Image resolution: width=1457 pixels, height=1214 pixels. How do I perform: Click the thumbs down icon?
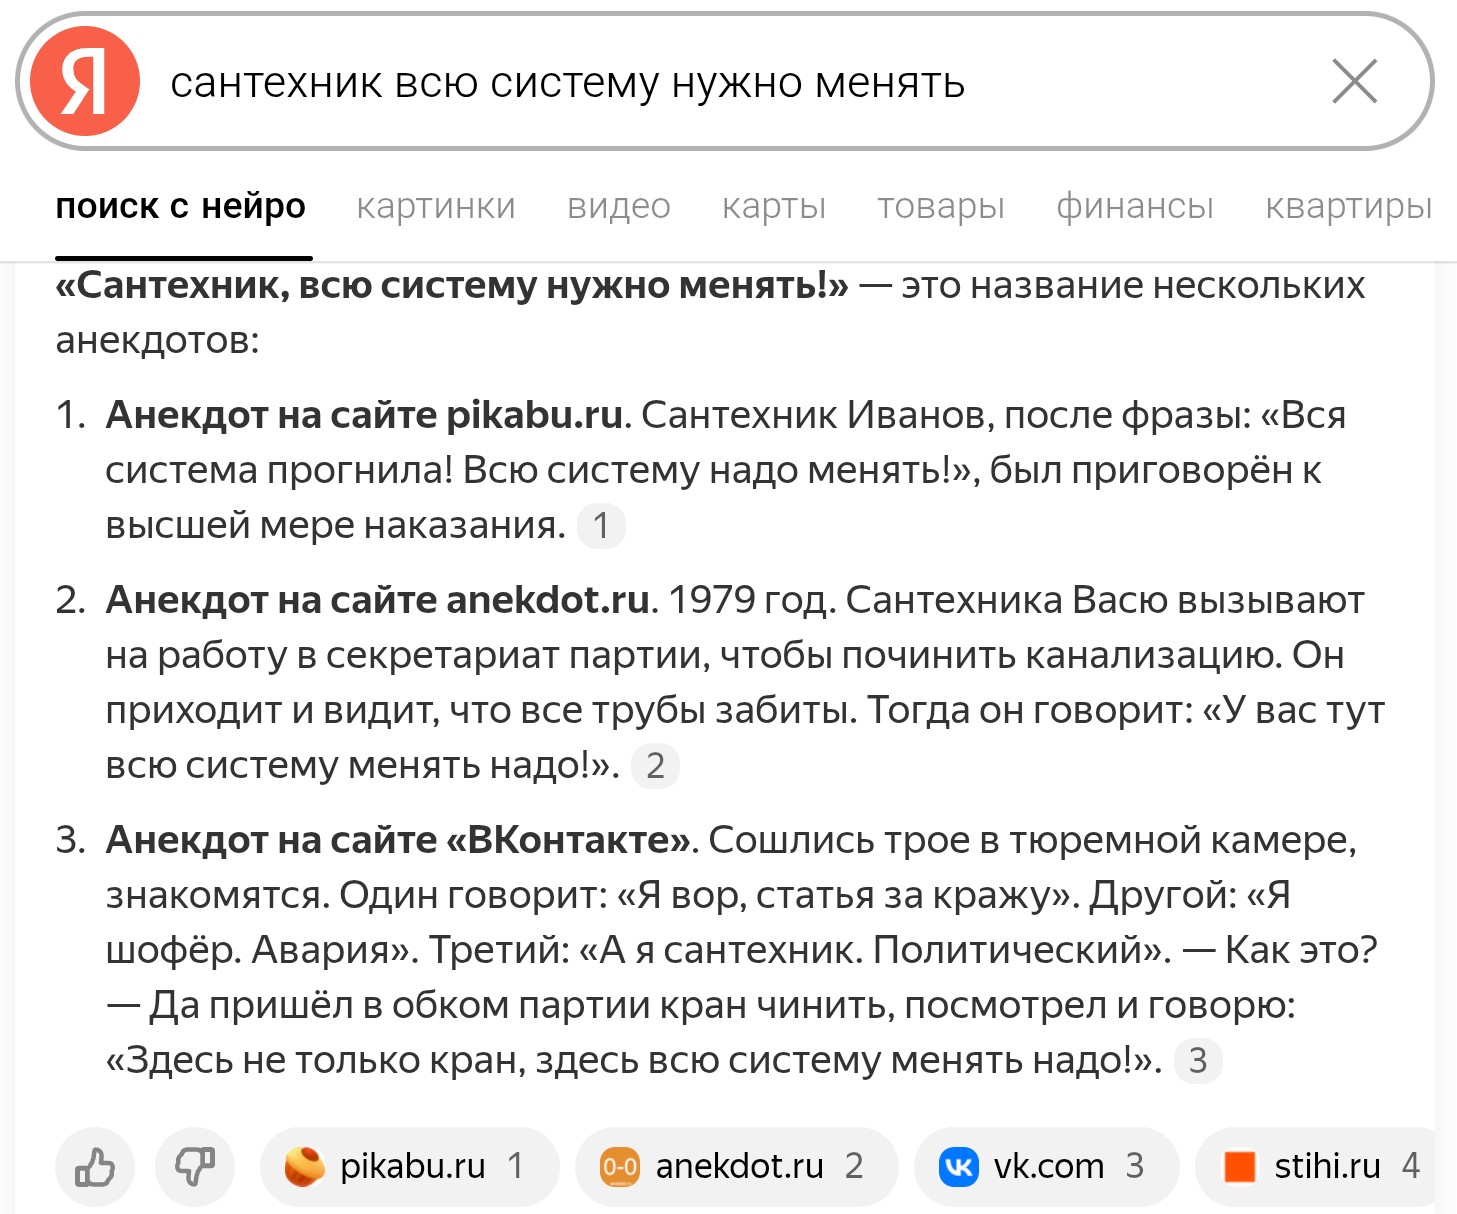tap(195, 1166)
